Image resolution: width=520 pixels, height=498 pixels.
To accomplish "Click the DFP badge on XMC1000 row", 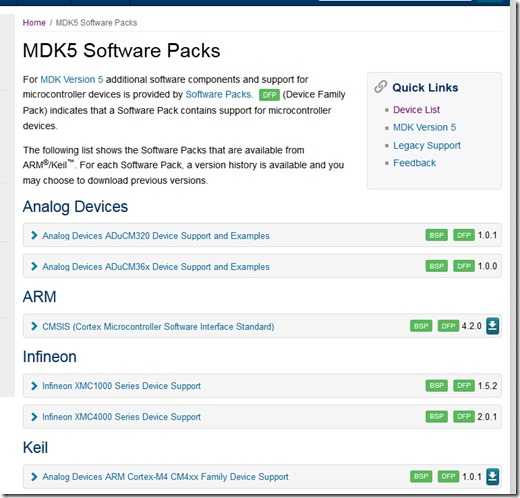I will pyautogui.click(x=464, y=386).
